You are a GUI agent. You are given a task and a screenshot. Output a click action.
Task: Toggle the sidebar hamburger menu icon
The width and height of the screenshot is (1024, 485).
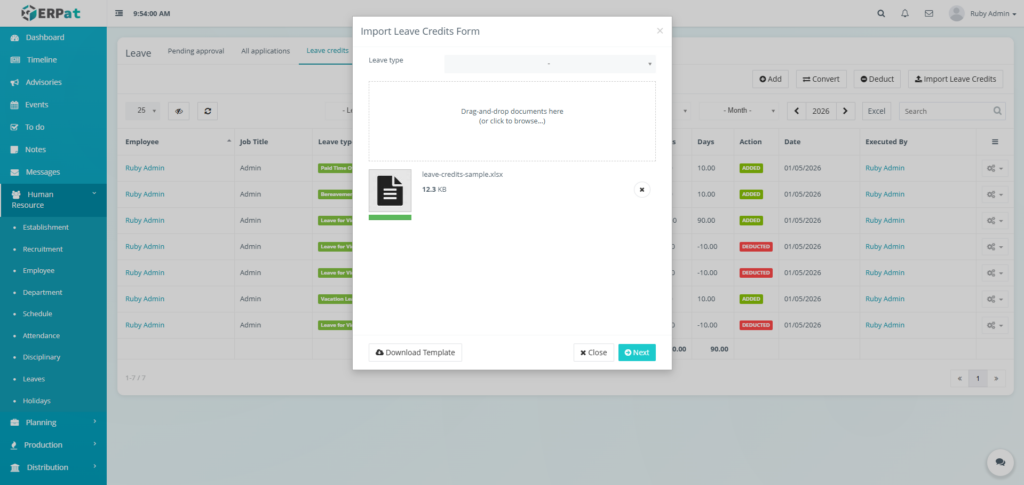click(x=119, y=13)
